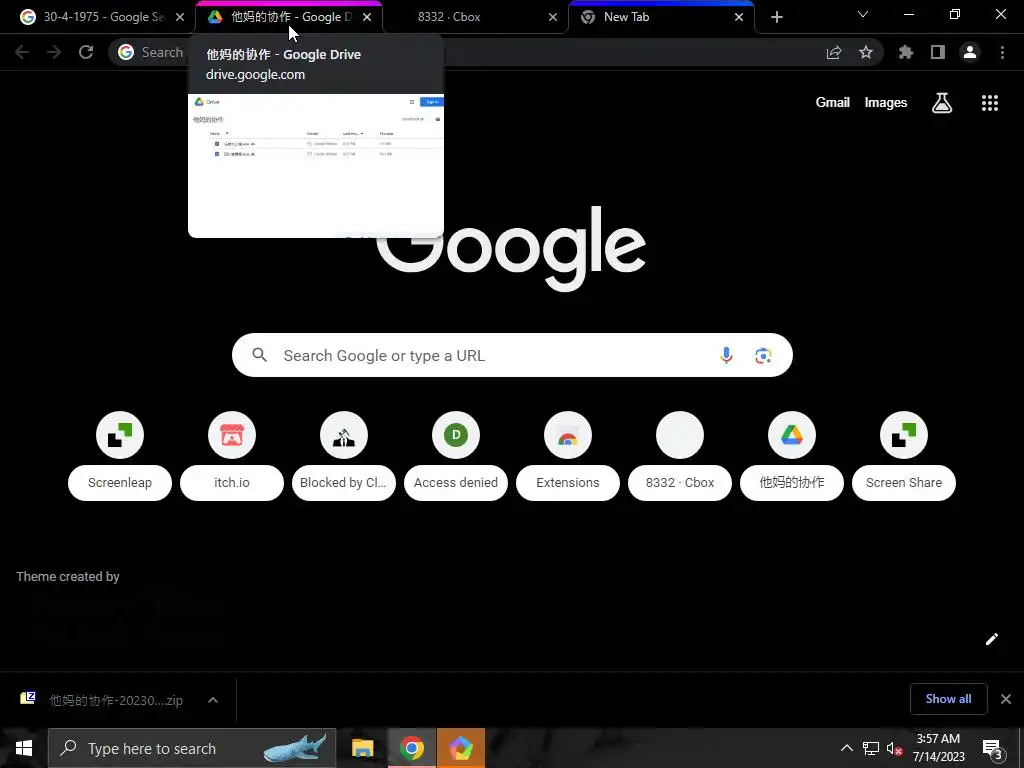Open the Google apps grid
Screen dimensions: 1024x768
(990, 103)
